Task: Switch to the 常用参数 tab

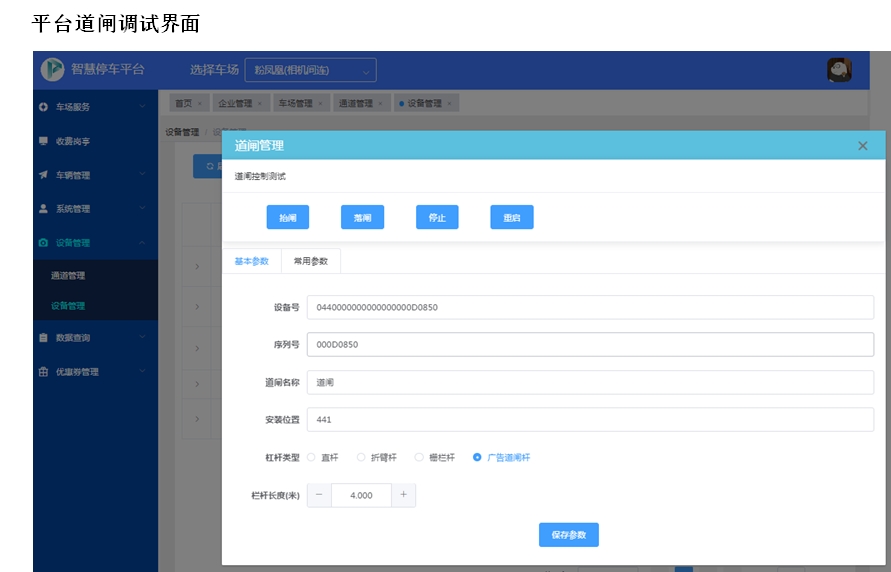Action: pos(311,261)
